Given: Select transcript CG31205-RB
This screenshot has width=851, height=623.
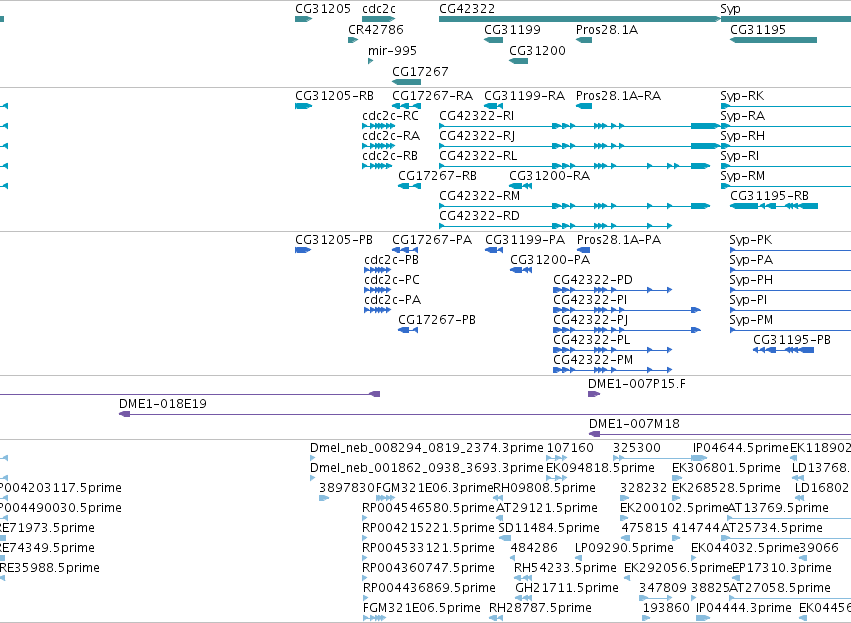Looking at the screenshot, I should (303, 106).
